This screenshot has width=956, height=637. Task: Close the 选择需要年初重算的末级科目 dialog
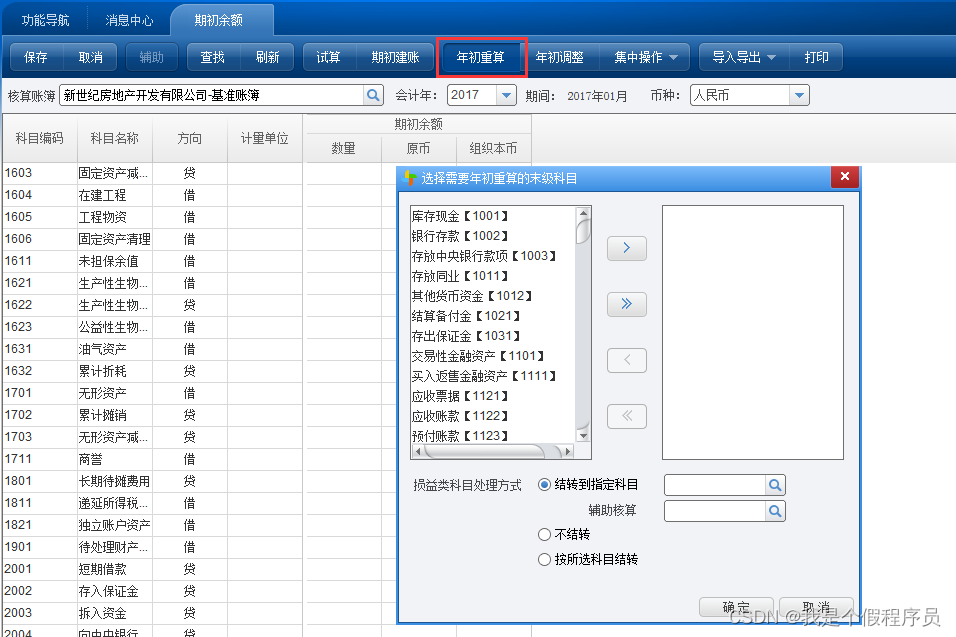pyautogui.click(x=845, y=177)
